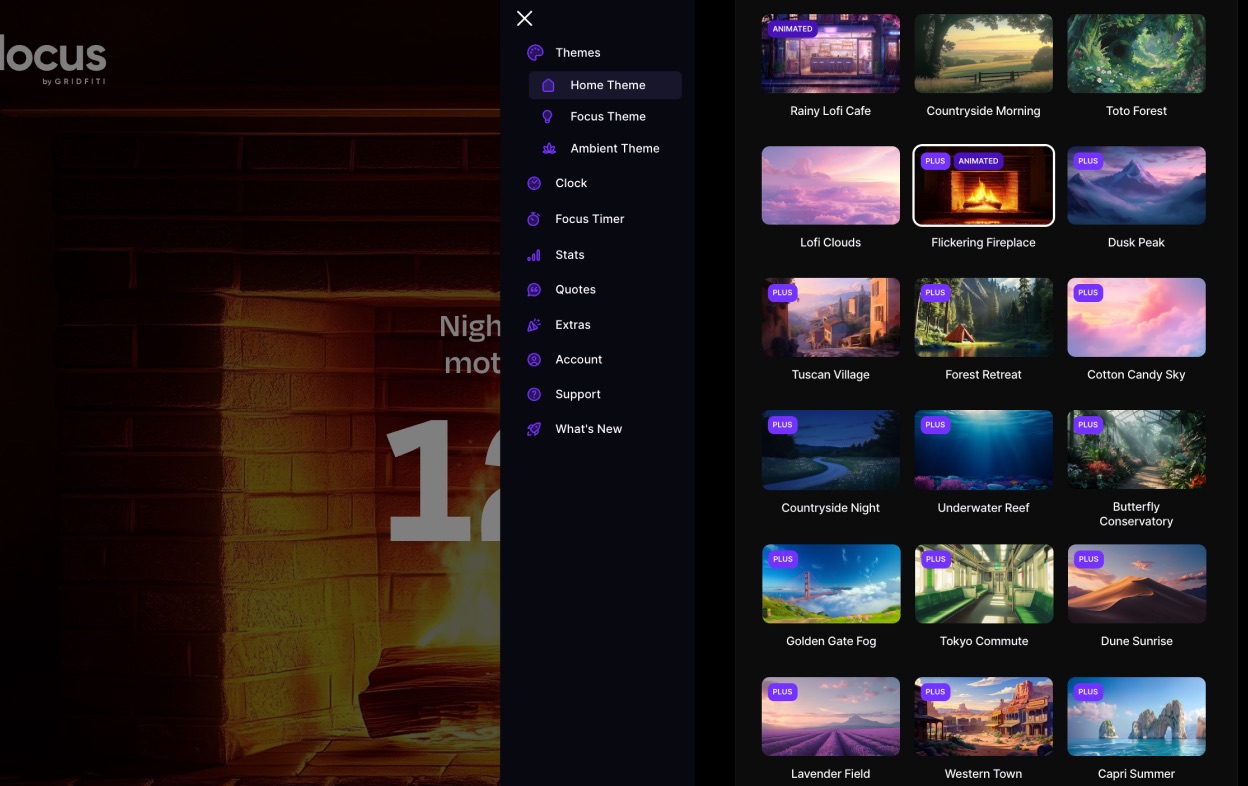Click the "Countryside Morning" caption text

[x=984, y=111]
